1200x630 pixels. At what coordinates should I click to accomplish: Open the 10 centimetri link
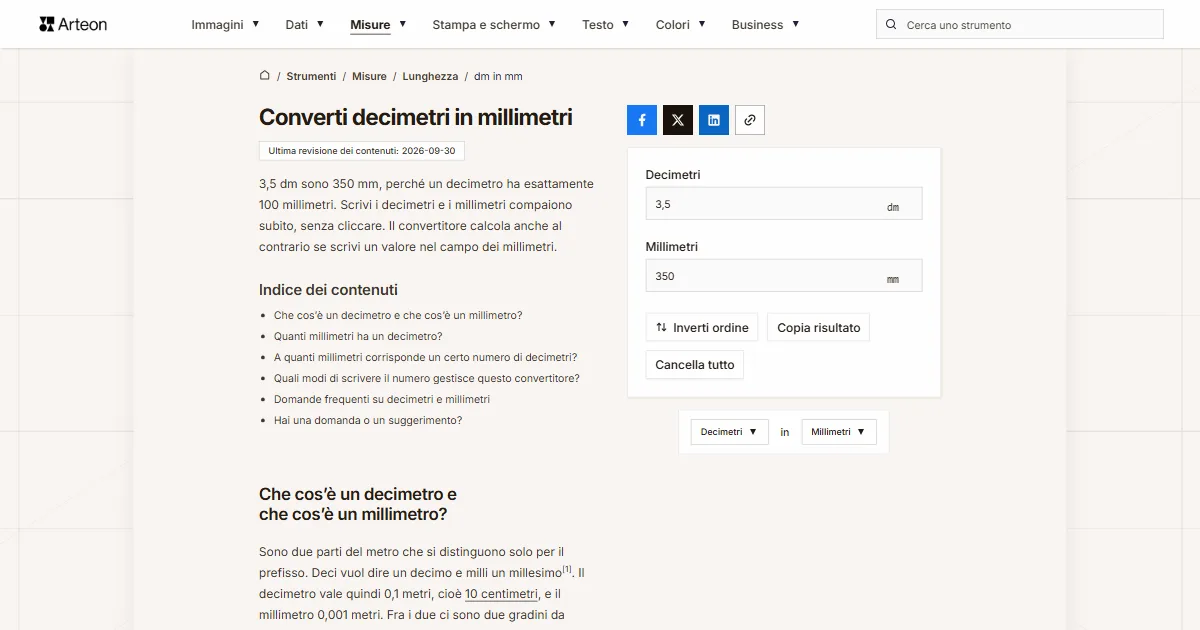click(501, 594)
